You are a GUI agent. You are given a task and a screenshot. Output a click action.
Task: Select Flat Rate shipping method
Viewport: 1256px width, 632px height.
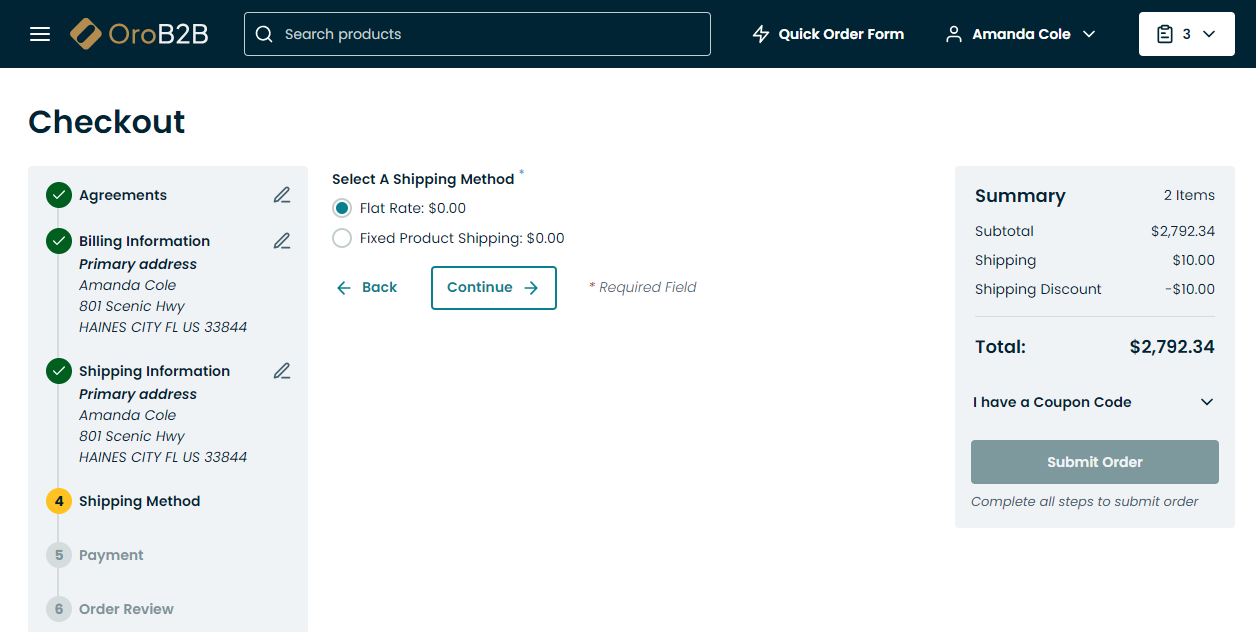(342, 208)
